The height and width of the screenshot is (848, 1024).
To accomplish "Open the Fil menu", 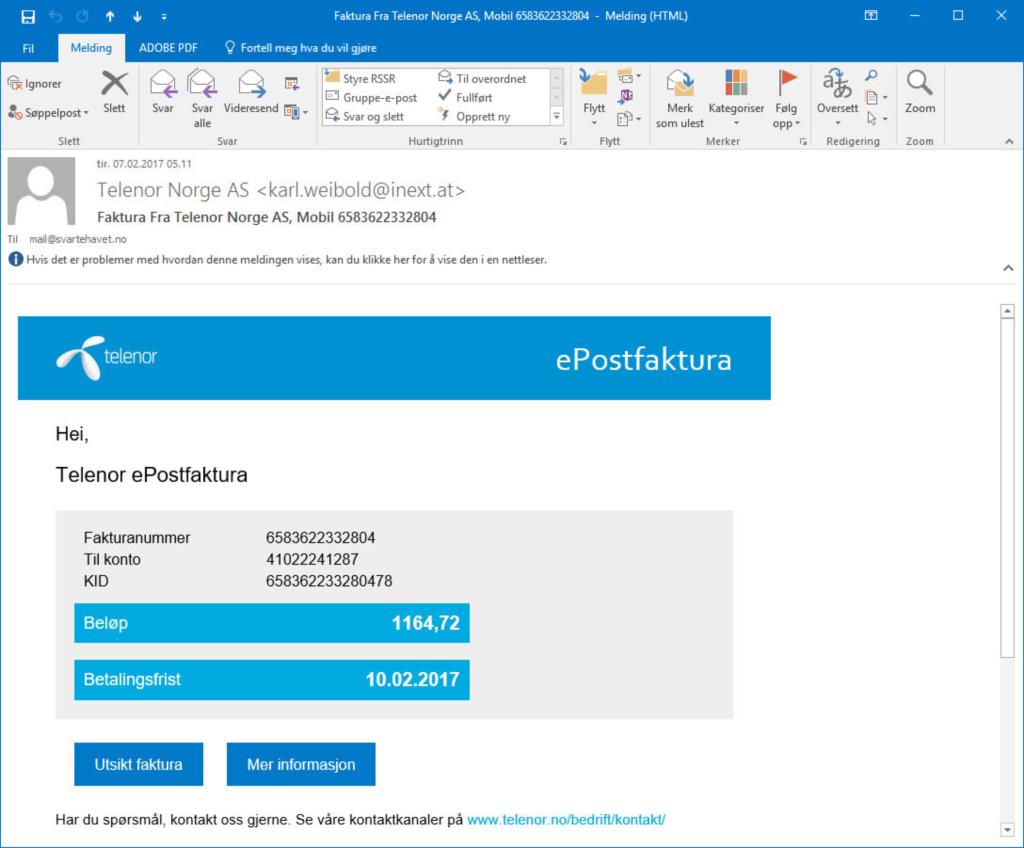I will coord(28,48).
